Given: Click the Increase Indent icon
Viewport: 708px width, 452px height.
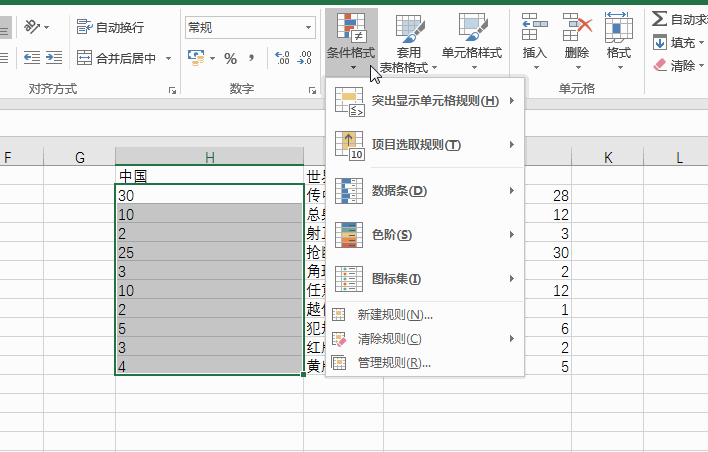Looking at the screenshot, I should pos(54,58).
